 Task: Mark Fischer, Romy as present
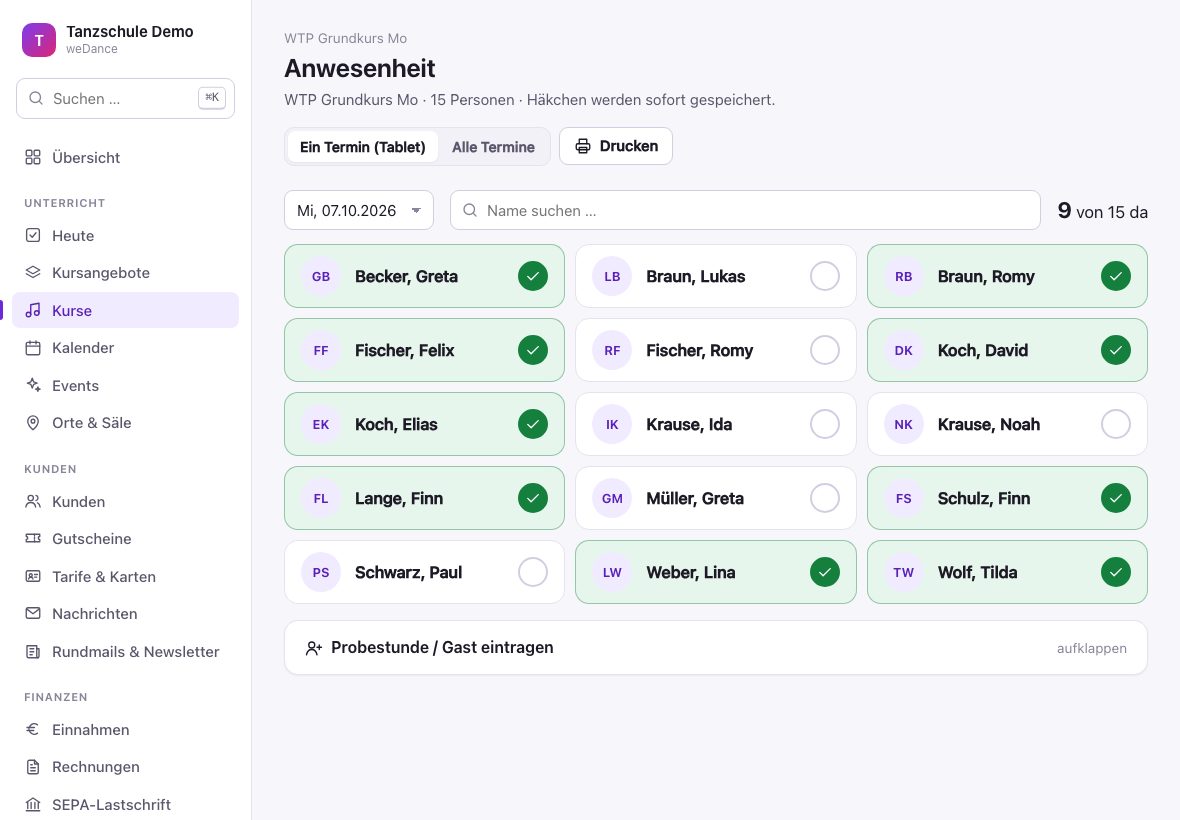coord(825,350)
